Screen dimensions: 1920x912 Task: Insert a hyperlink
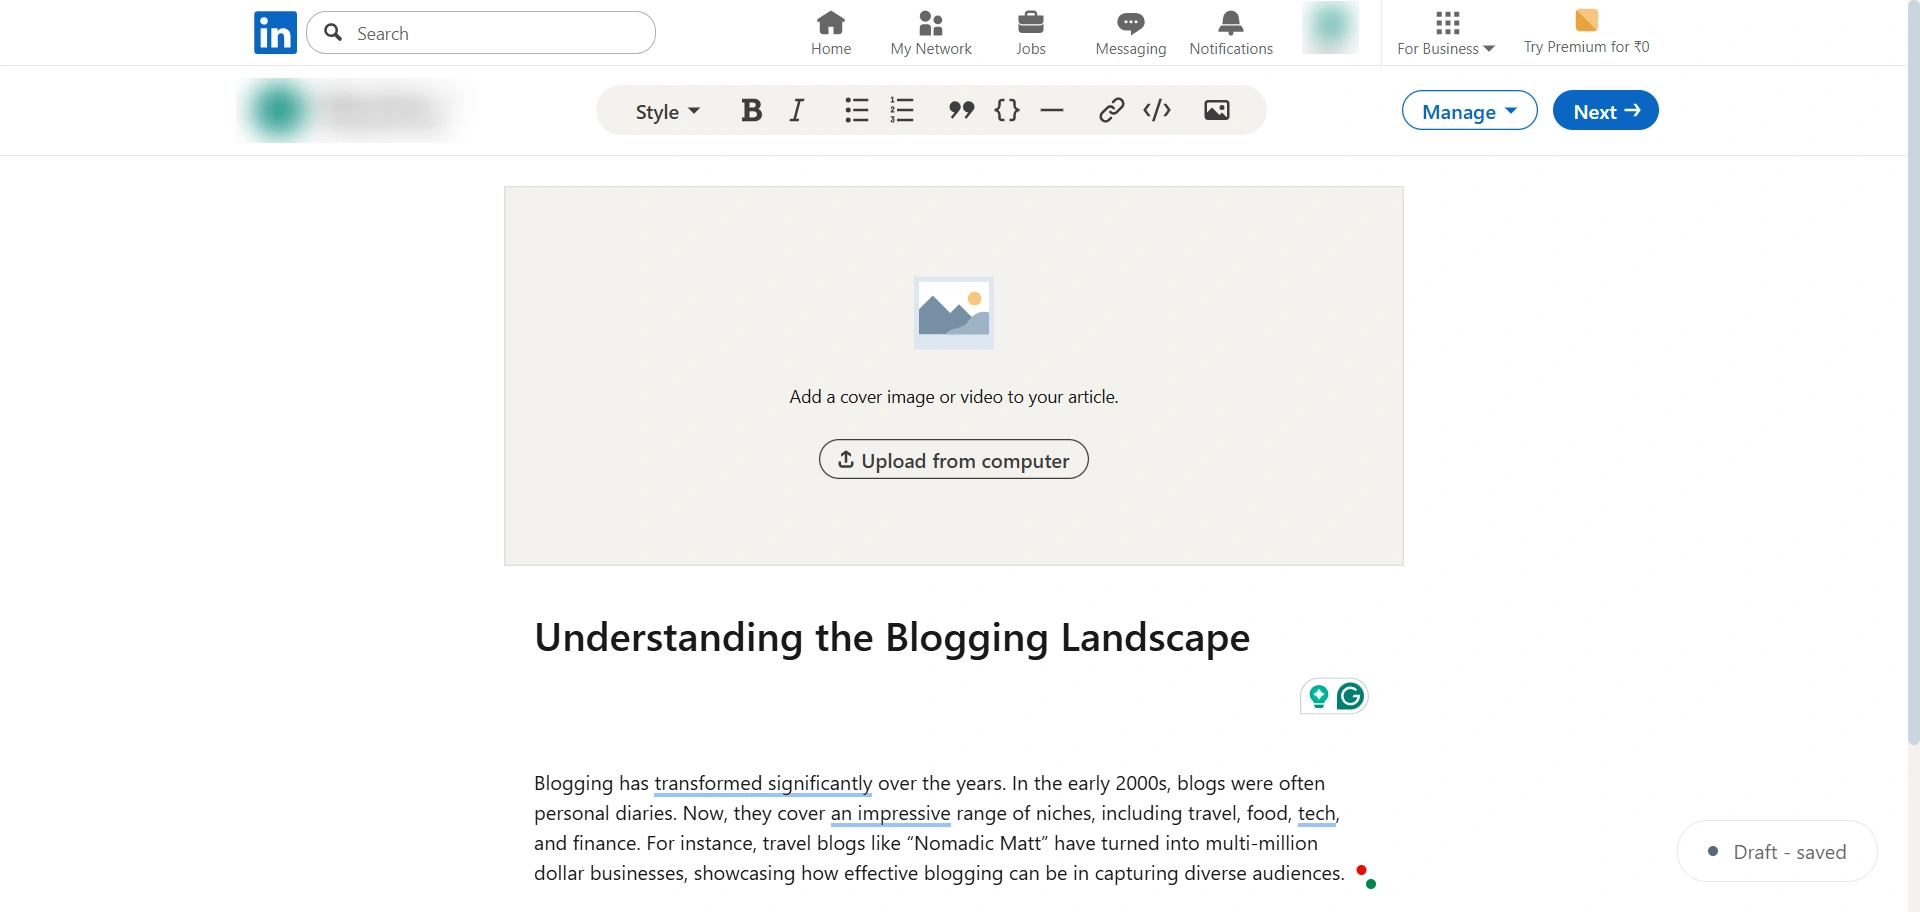coord(1111,110)
